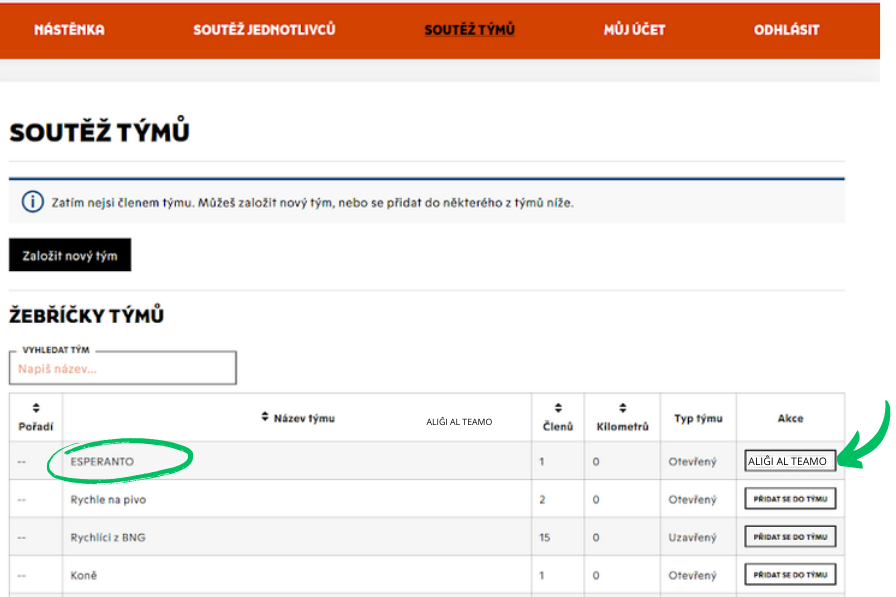The height and width of the screenshot is (597, 896).
Task: Click the info icon in the notice banner
Action: coord(32,202)
